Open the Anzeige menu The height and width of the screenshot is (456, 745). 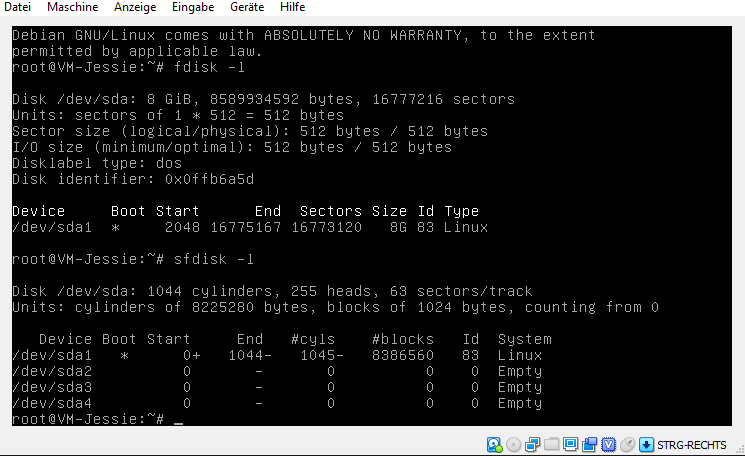135,7
